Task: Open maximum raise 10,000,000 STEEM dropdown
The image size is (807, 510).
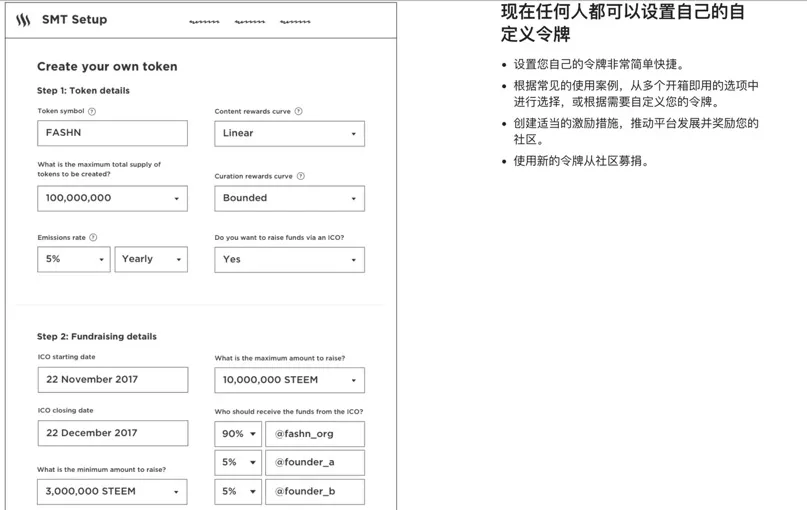Action: click(289, 380)
